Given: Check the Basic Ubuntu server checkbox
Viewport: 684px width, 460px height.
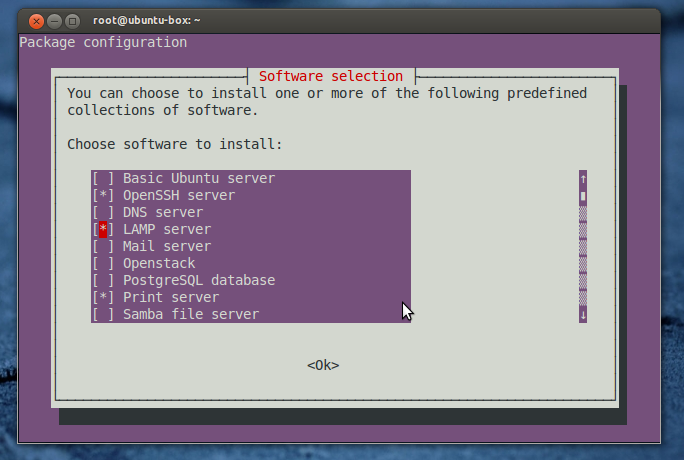Looking at the screenshot, I should (103, 178).
